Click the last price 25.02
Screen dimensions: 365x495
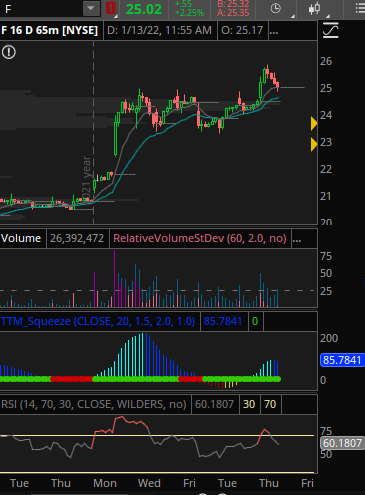click(x=144, y=9)
